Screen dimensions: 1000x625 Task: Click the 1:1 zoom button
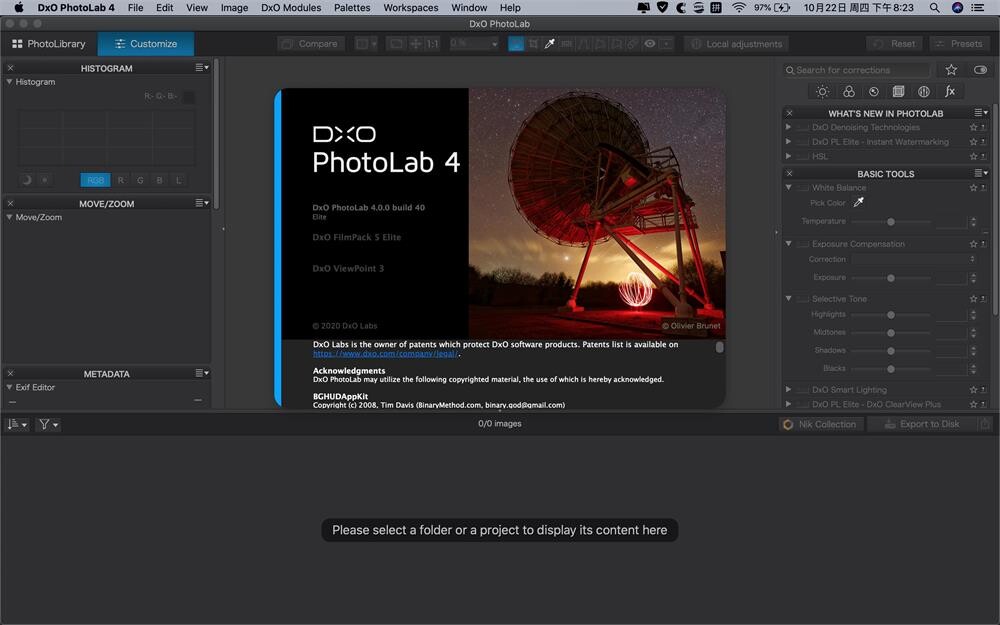click(432, 44)
